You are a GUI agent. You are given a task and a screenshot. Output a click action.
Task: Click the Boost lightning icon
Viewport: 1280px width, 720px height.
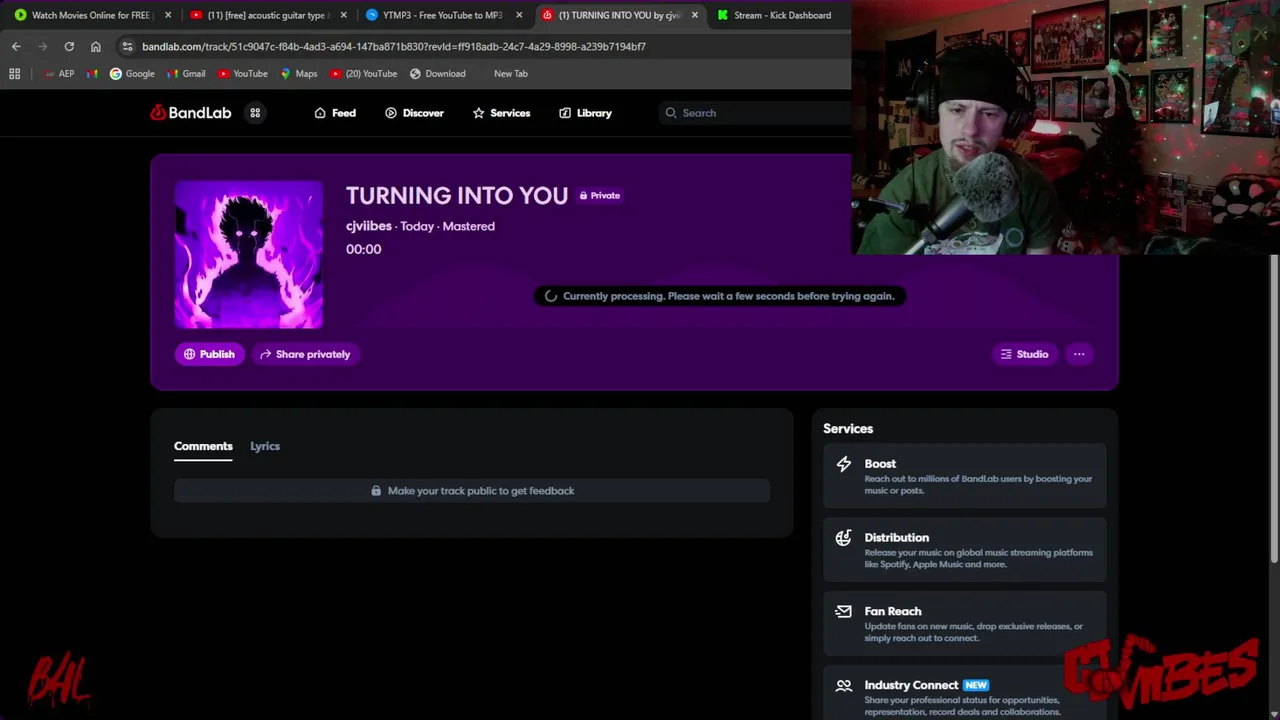844,464
